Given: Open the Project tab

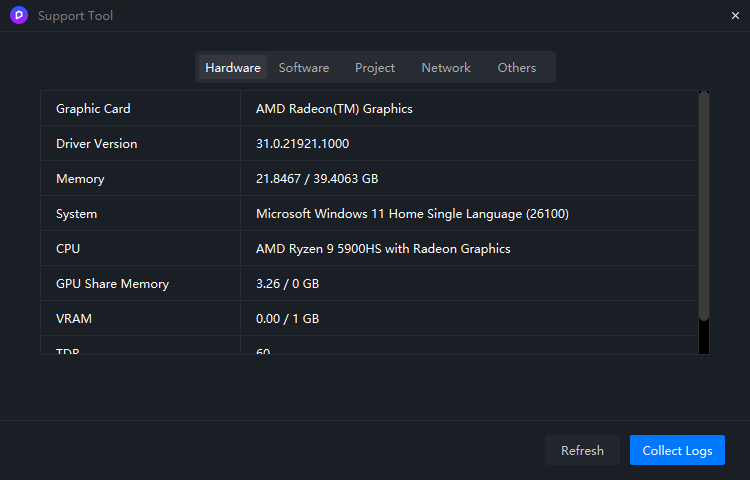Looking at the screenshot, I should click(375, 67).
